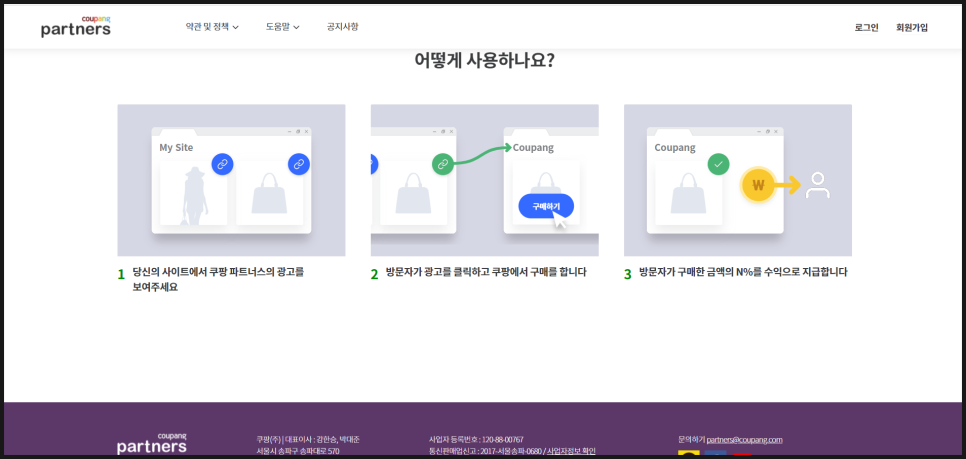Screen dimensions: 966x459
Task: Click the step 2 illustration with 구매하기 button
Action: coord(484,180)
